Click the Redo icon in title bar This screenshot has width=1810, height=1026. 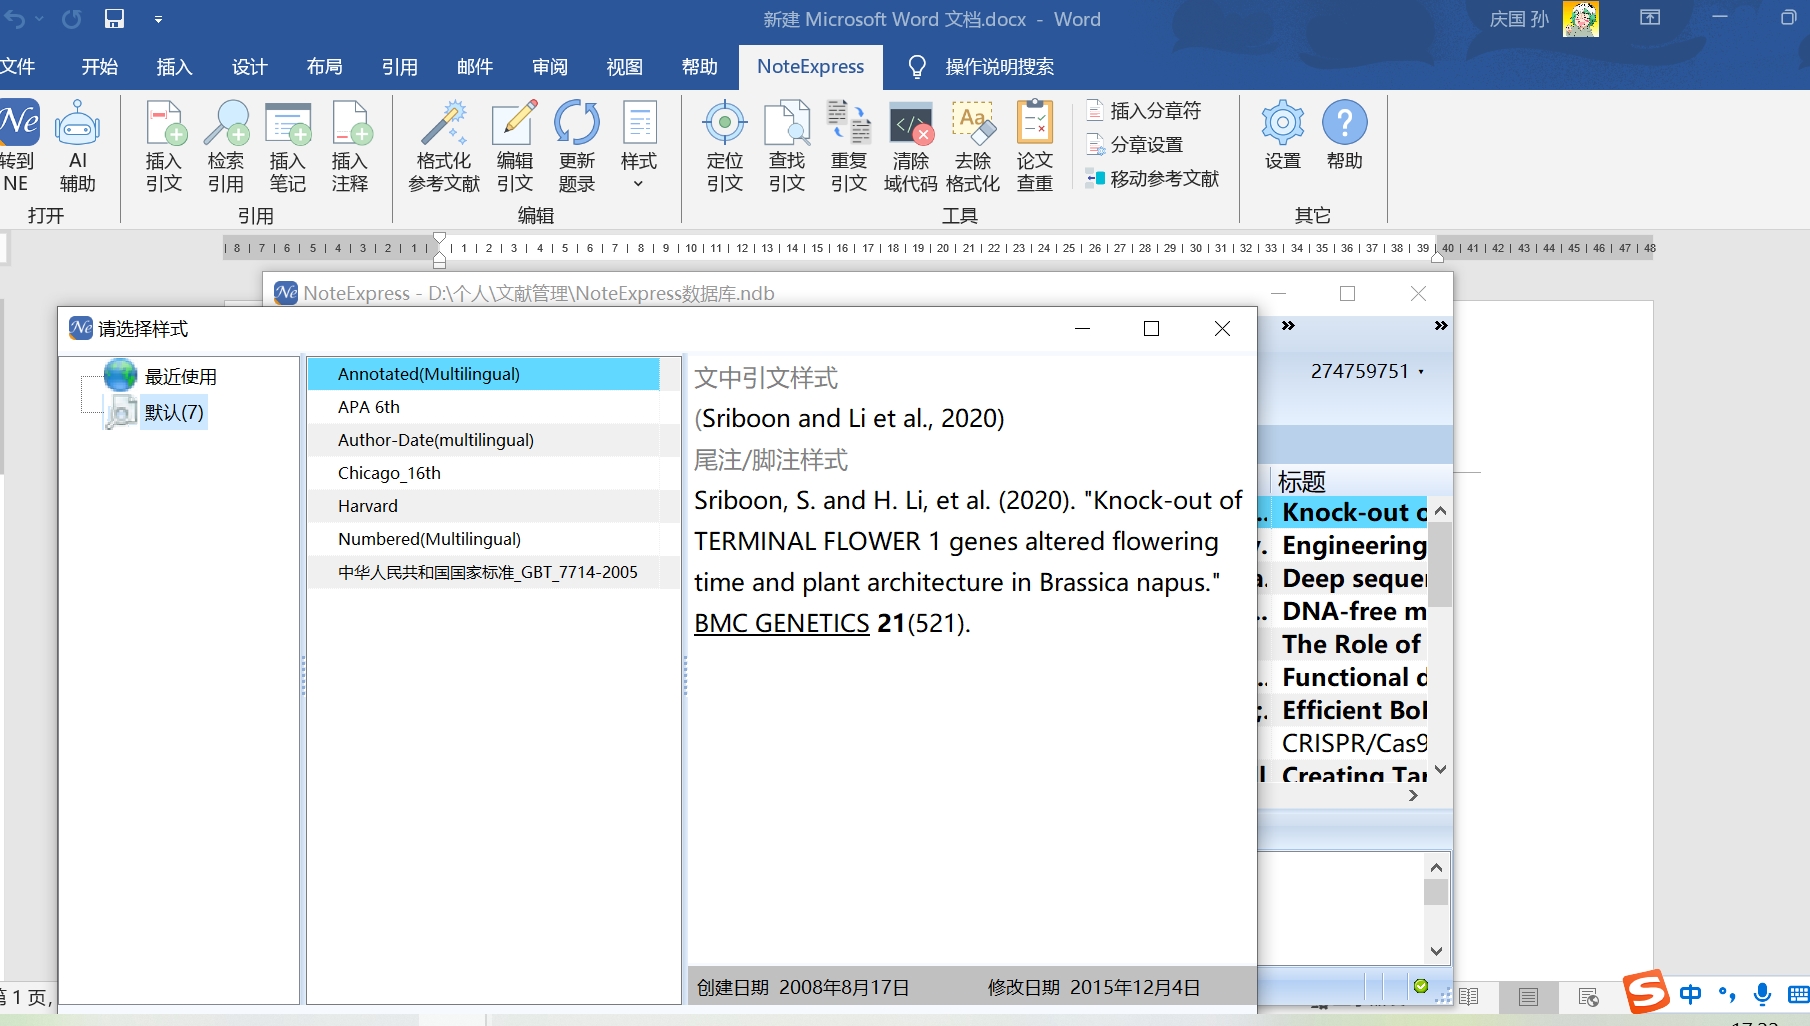(71, 19)
